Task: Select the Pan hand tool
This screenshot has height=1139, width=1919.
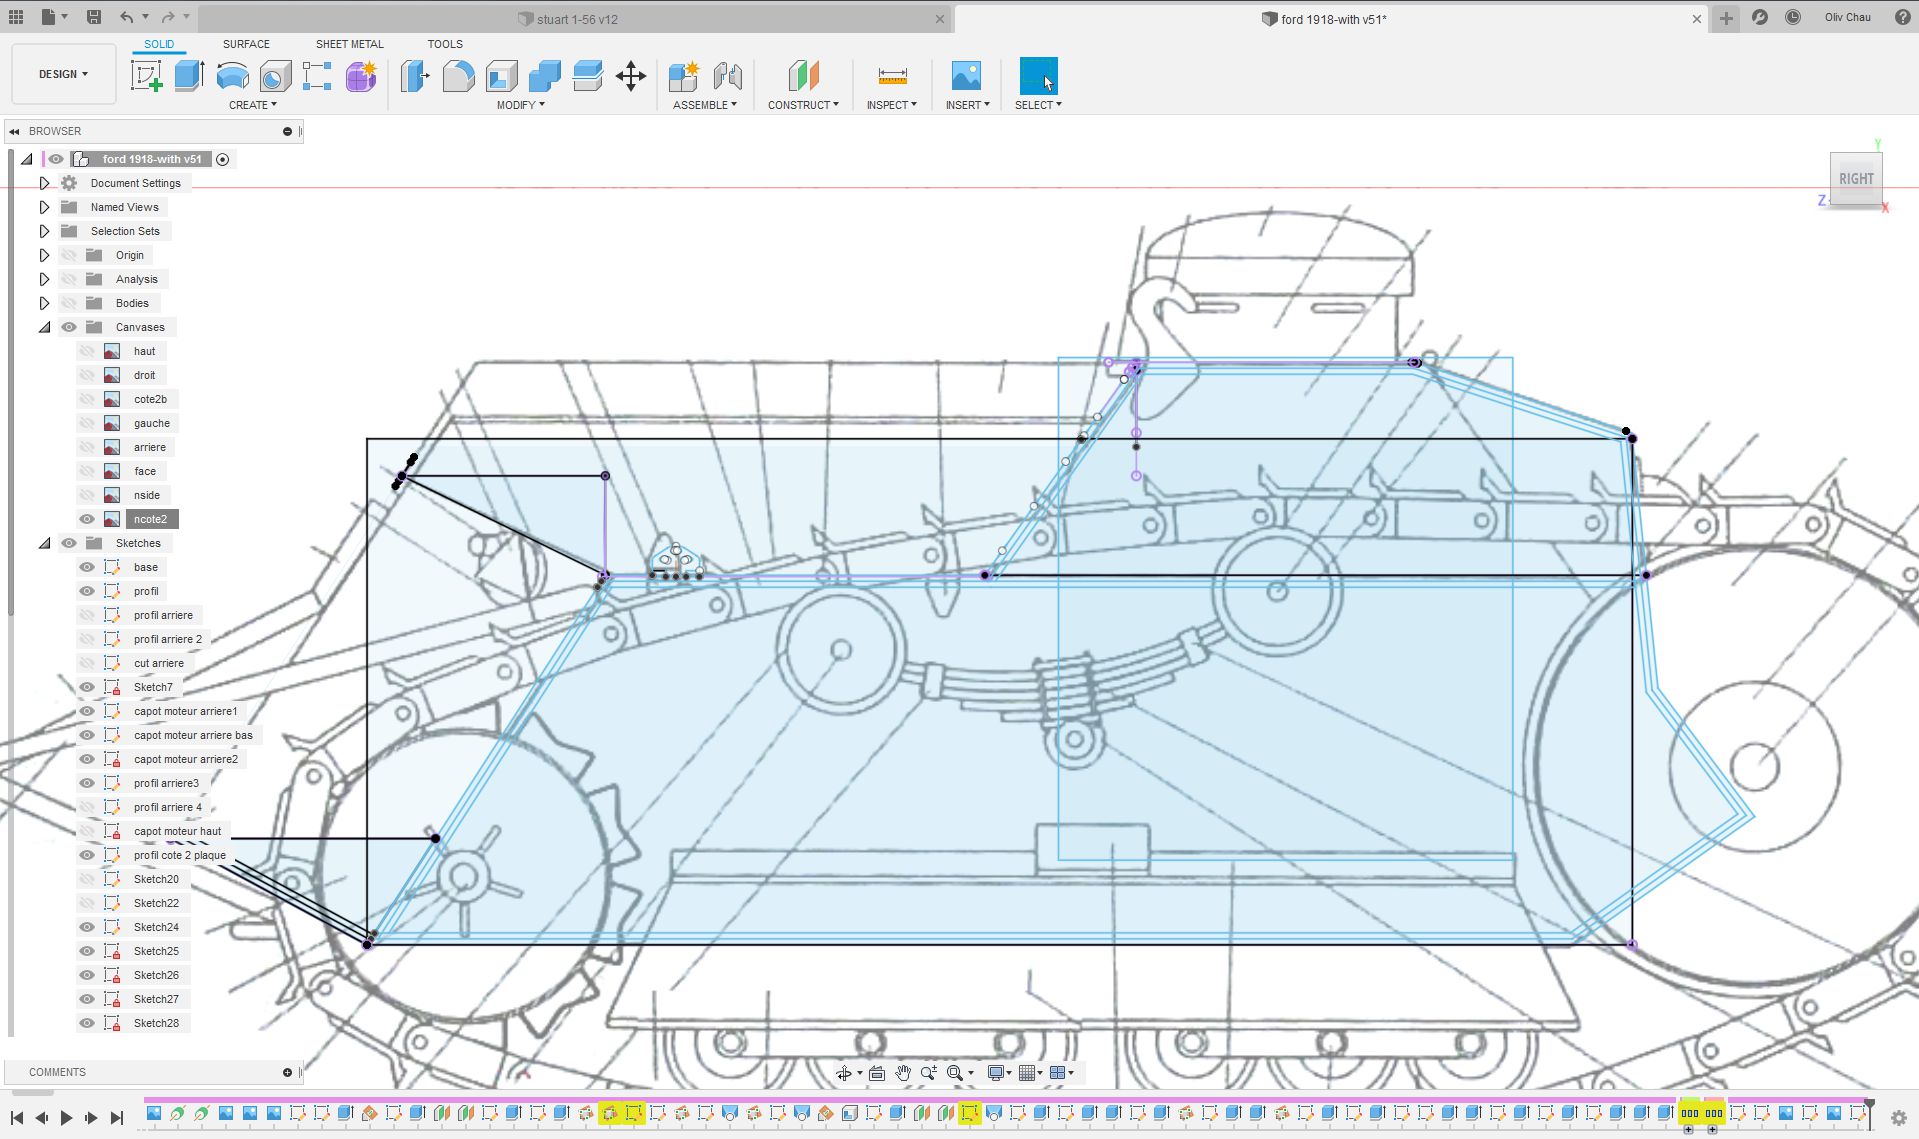Action: tap(903, 1073)
